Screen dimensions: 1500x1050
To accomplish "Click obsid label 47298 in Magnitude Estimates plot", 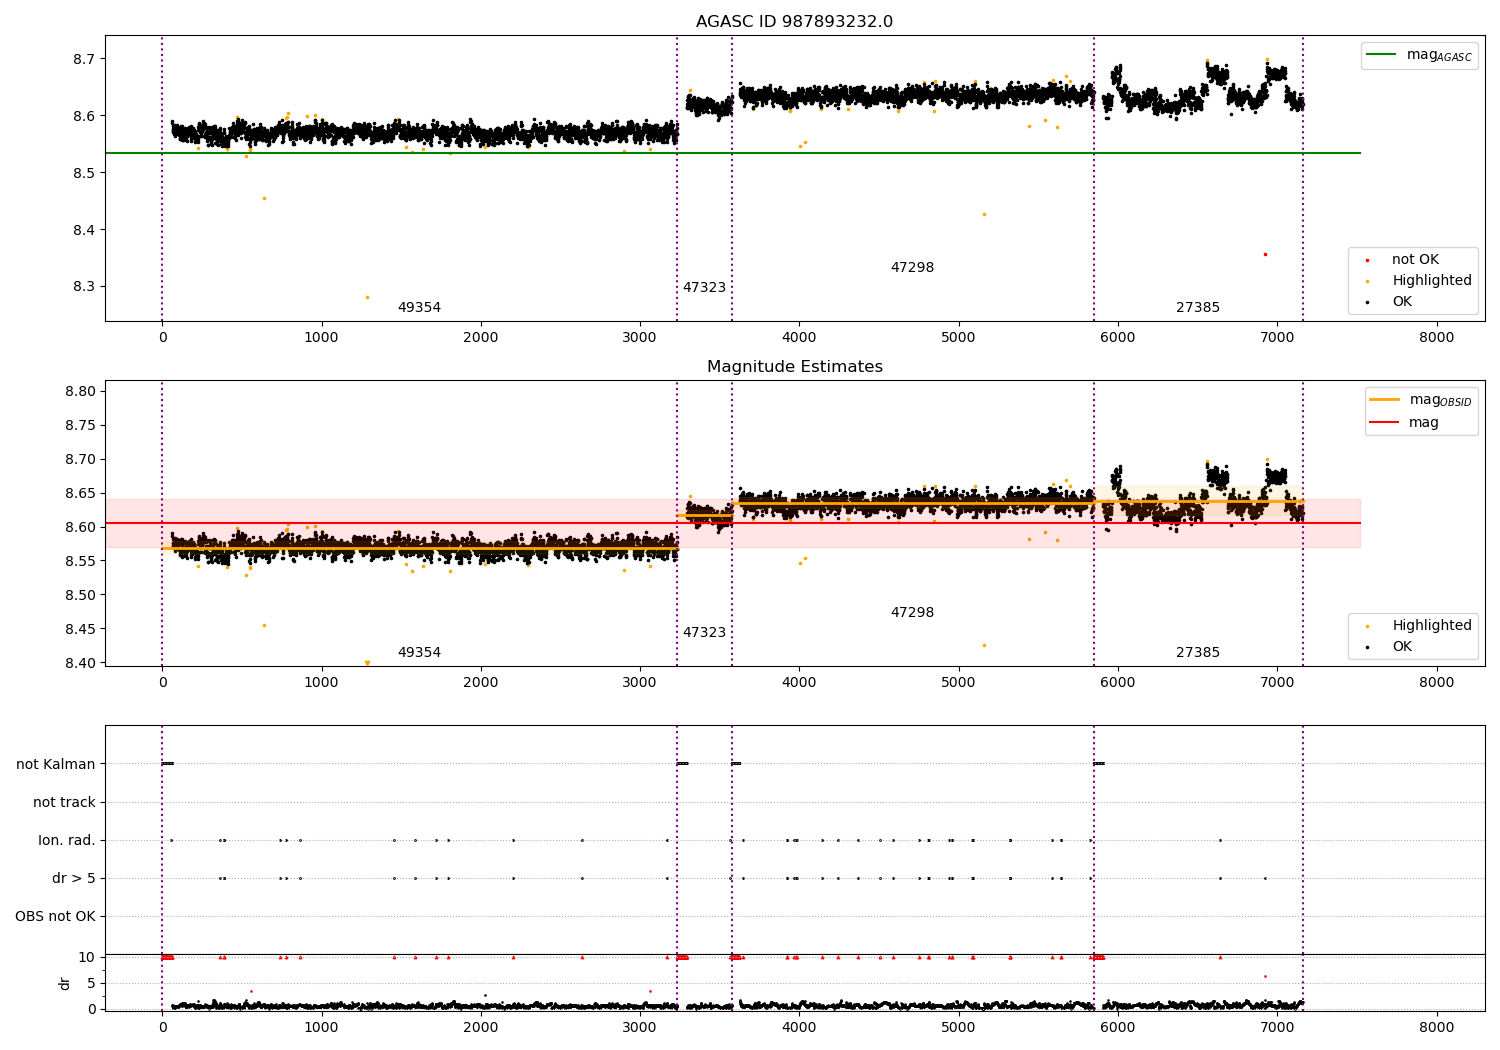I will click(912, 613).
